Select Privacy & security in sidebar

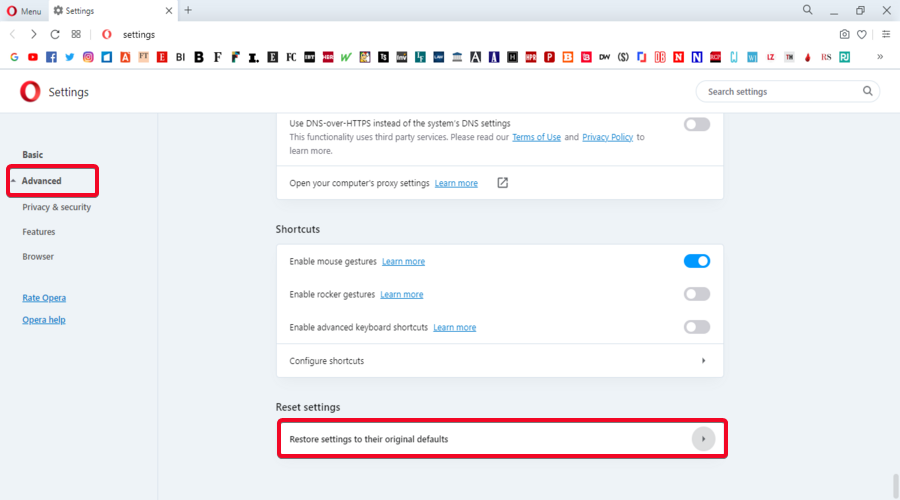[x=56, y=207]
